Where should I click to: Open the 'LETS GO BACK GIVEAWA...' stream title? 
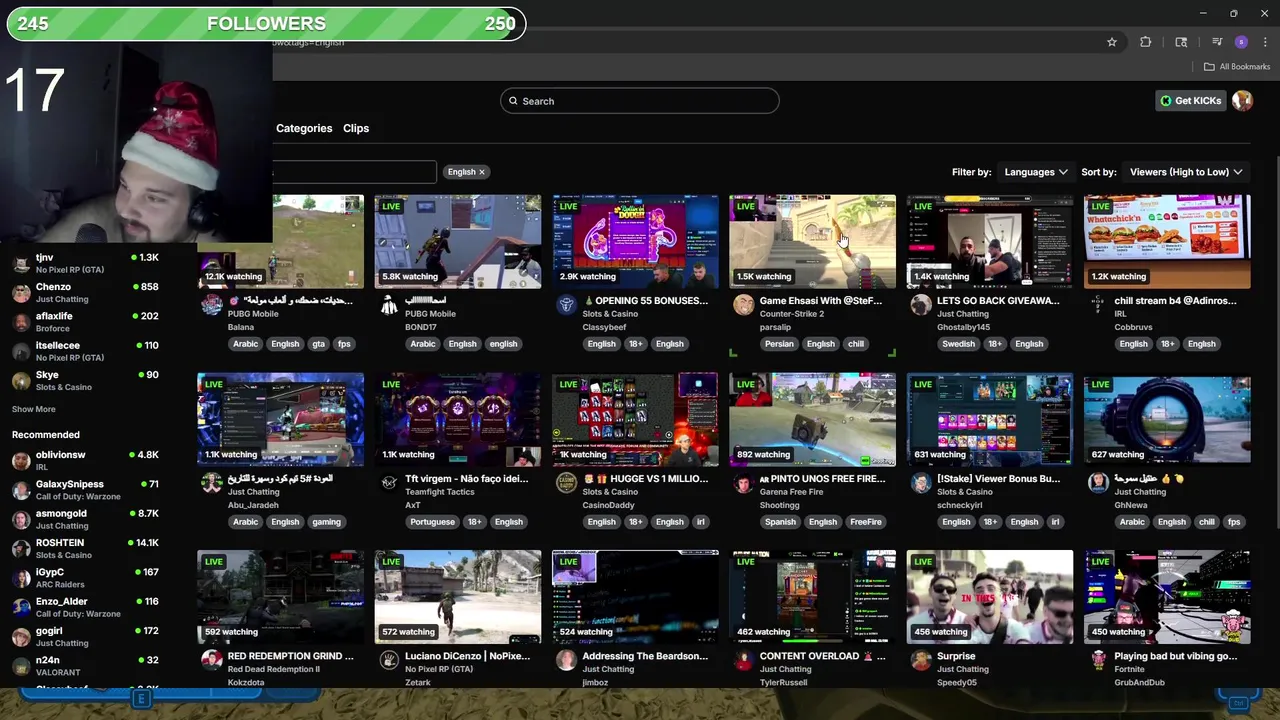(x=998, y=300)
